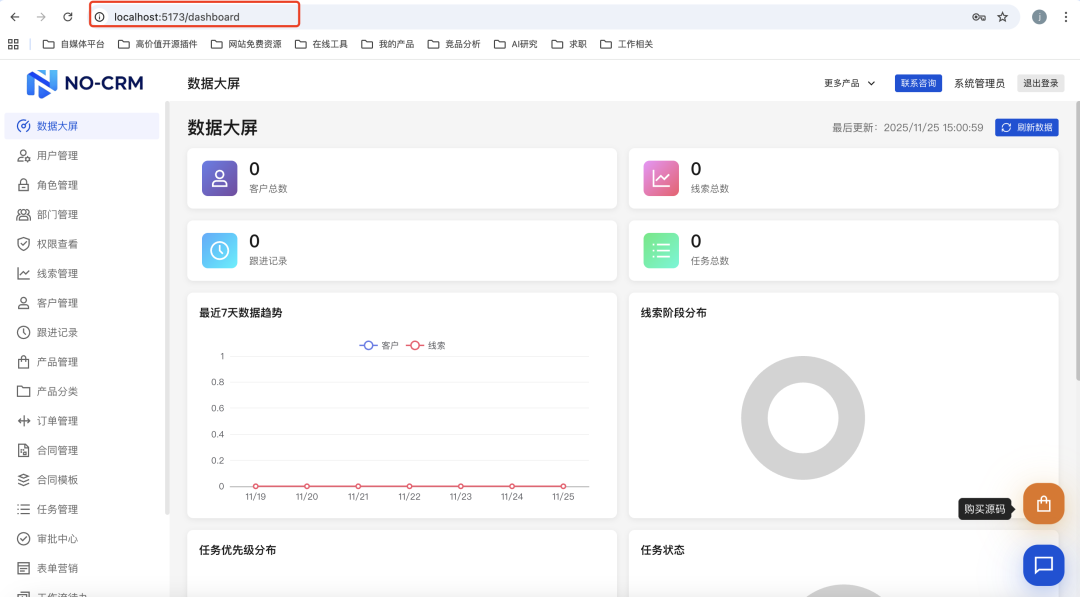Click the sidebar vertical scrollbar
Viewport: 1080px width, 597px height.
pyautogui.click(x=167, y=308)
